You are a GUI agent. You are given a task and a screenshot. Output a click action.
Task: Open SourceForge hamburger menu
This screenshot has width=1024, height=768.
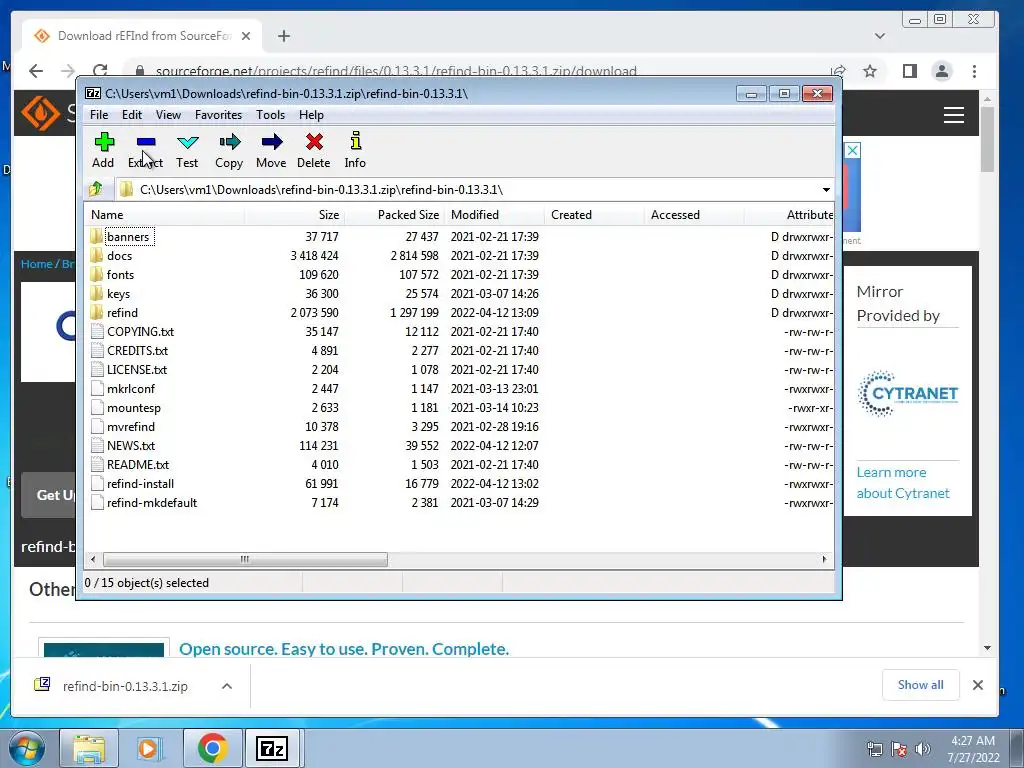953,115
